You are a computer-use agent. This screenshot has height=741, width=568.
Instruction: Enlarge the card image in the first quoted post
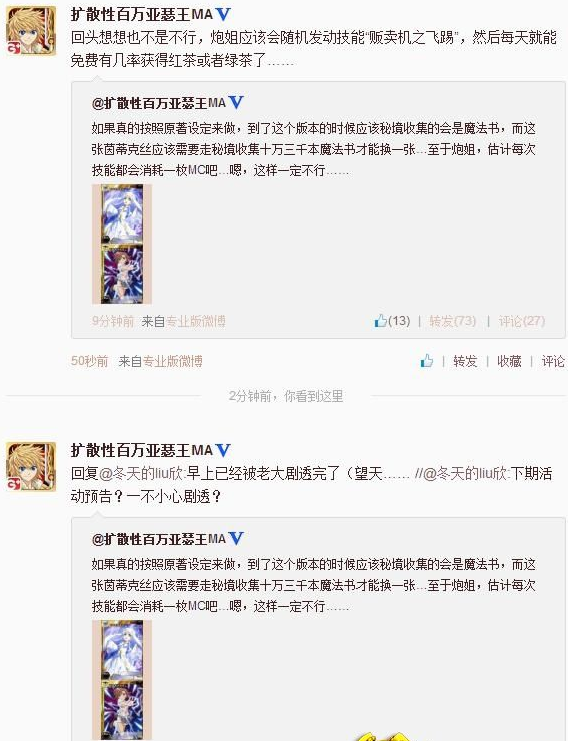[122, 244]
